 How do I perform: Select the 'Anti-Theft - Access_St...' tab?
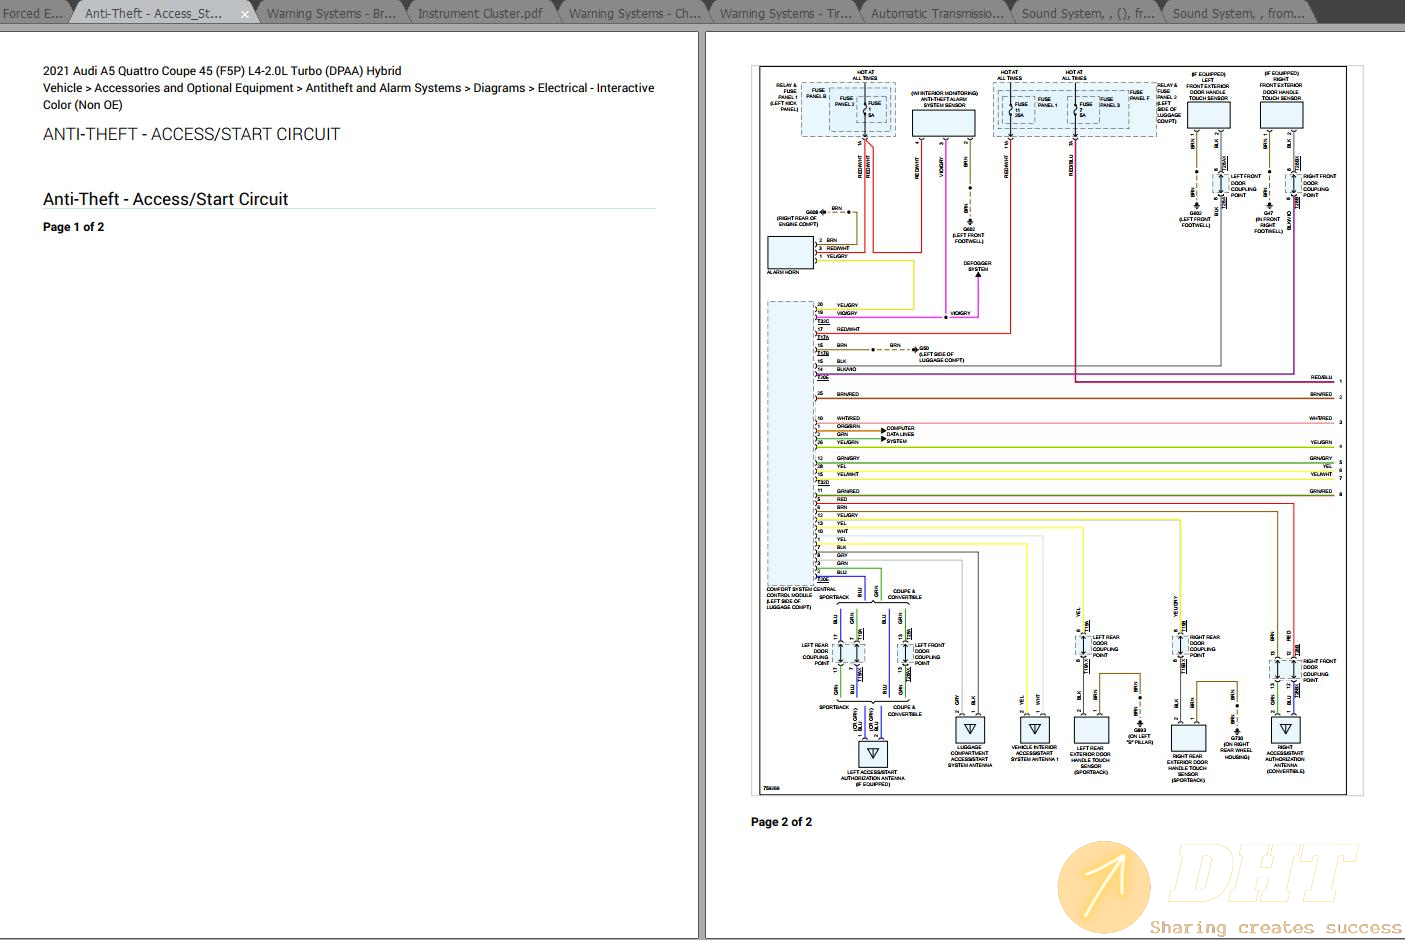click(x=154, y=13)
